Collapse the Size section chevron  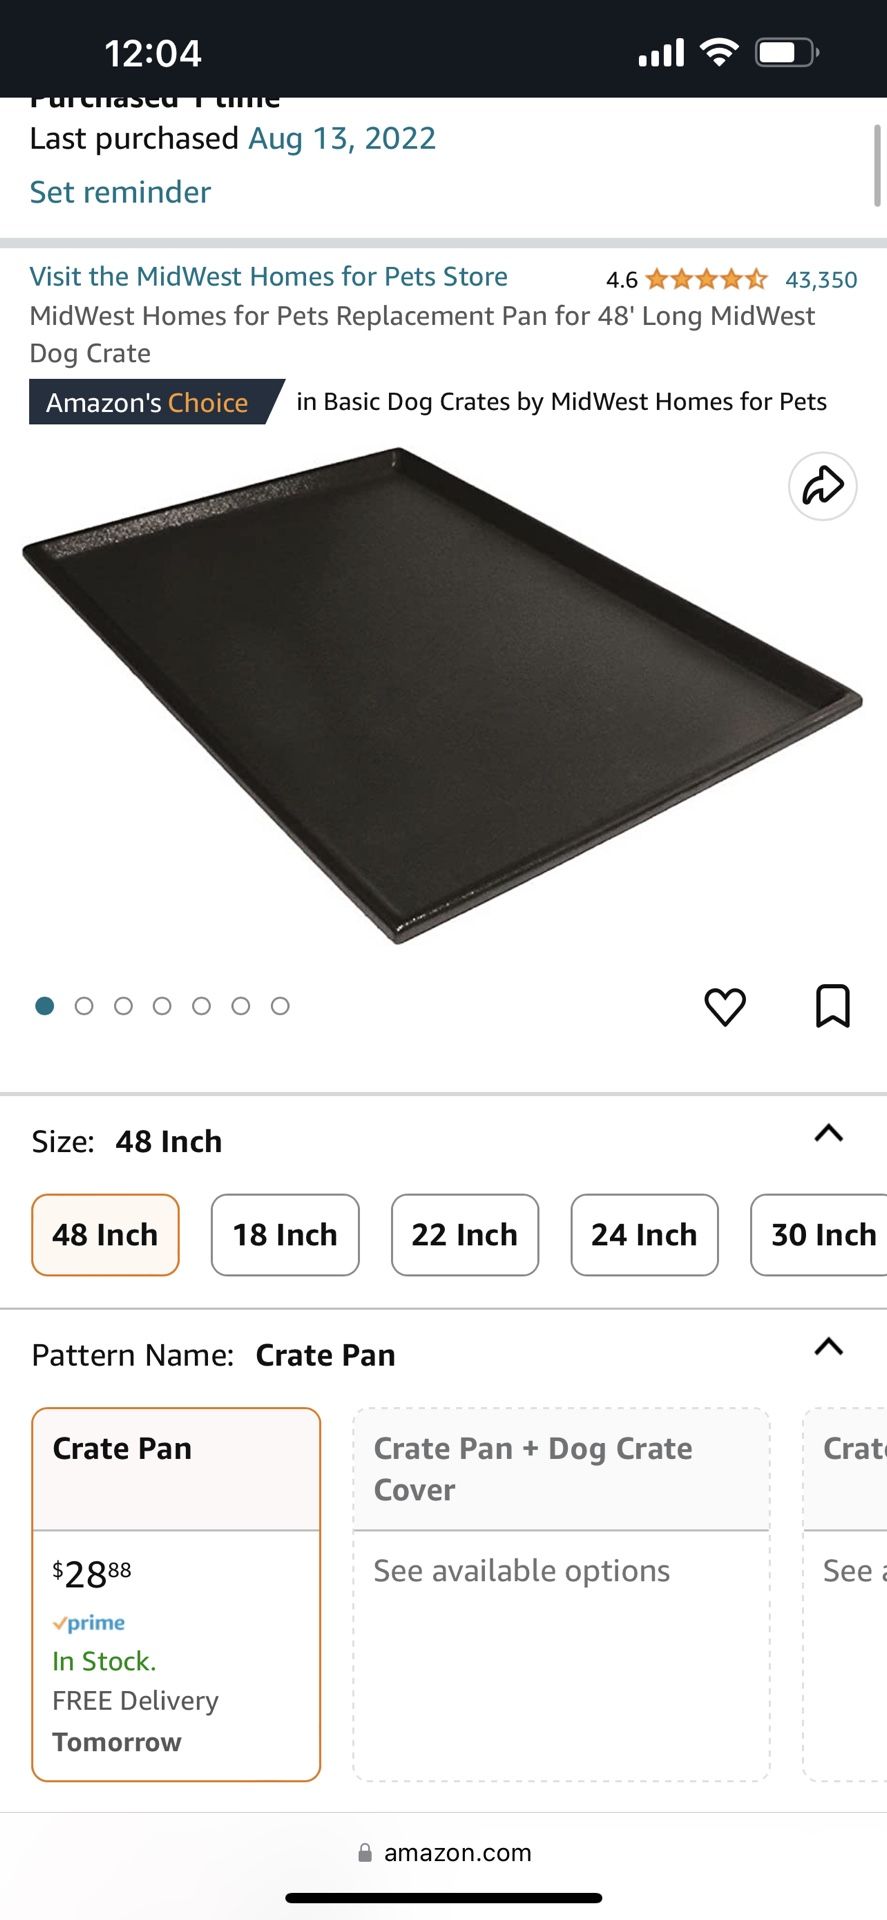tap(829, 1133)
